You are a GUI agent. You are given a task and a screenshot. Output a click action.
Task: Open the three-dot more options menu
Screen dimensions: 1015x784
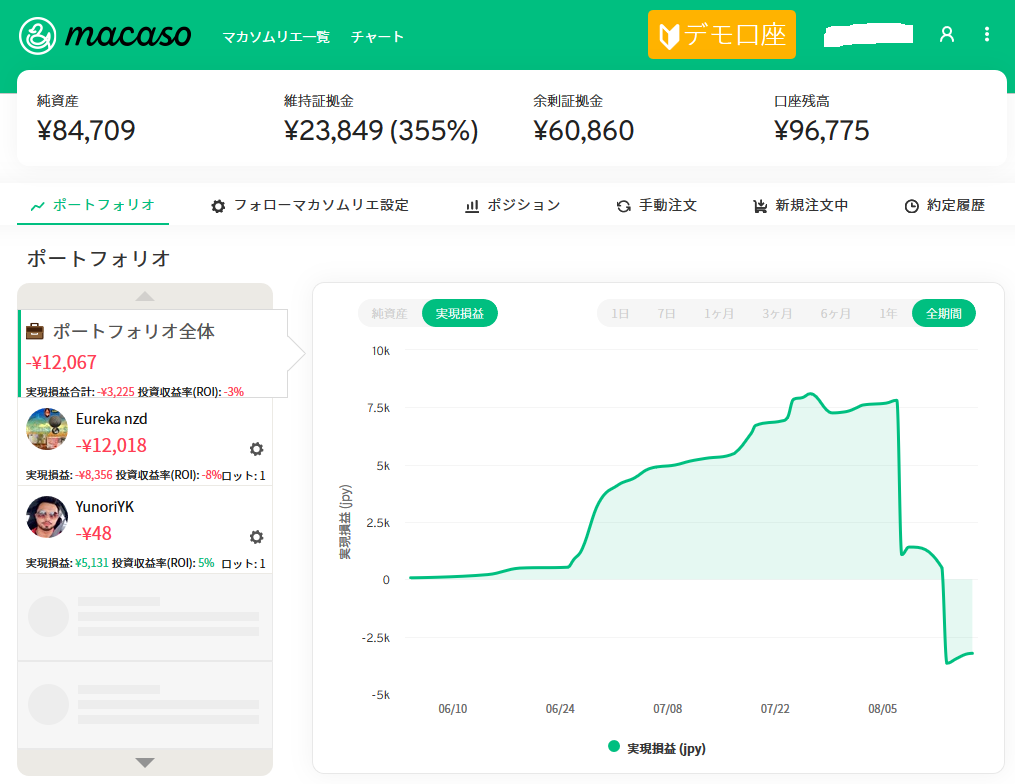987,34
